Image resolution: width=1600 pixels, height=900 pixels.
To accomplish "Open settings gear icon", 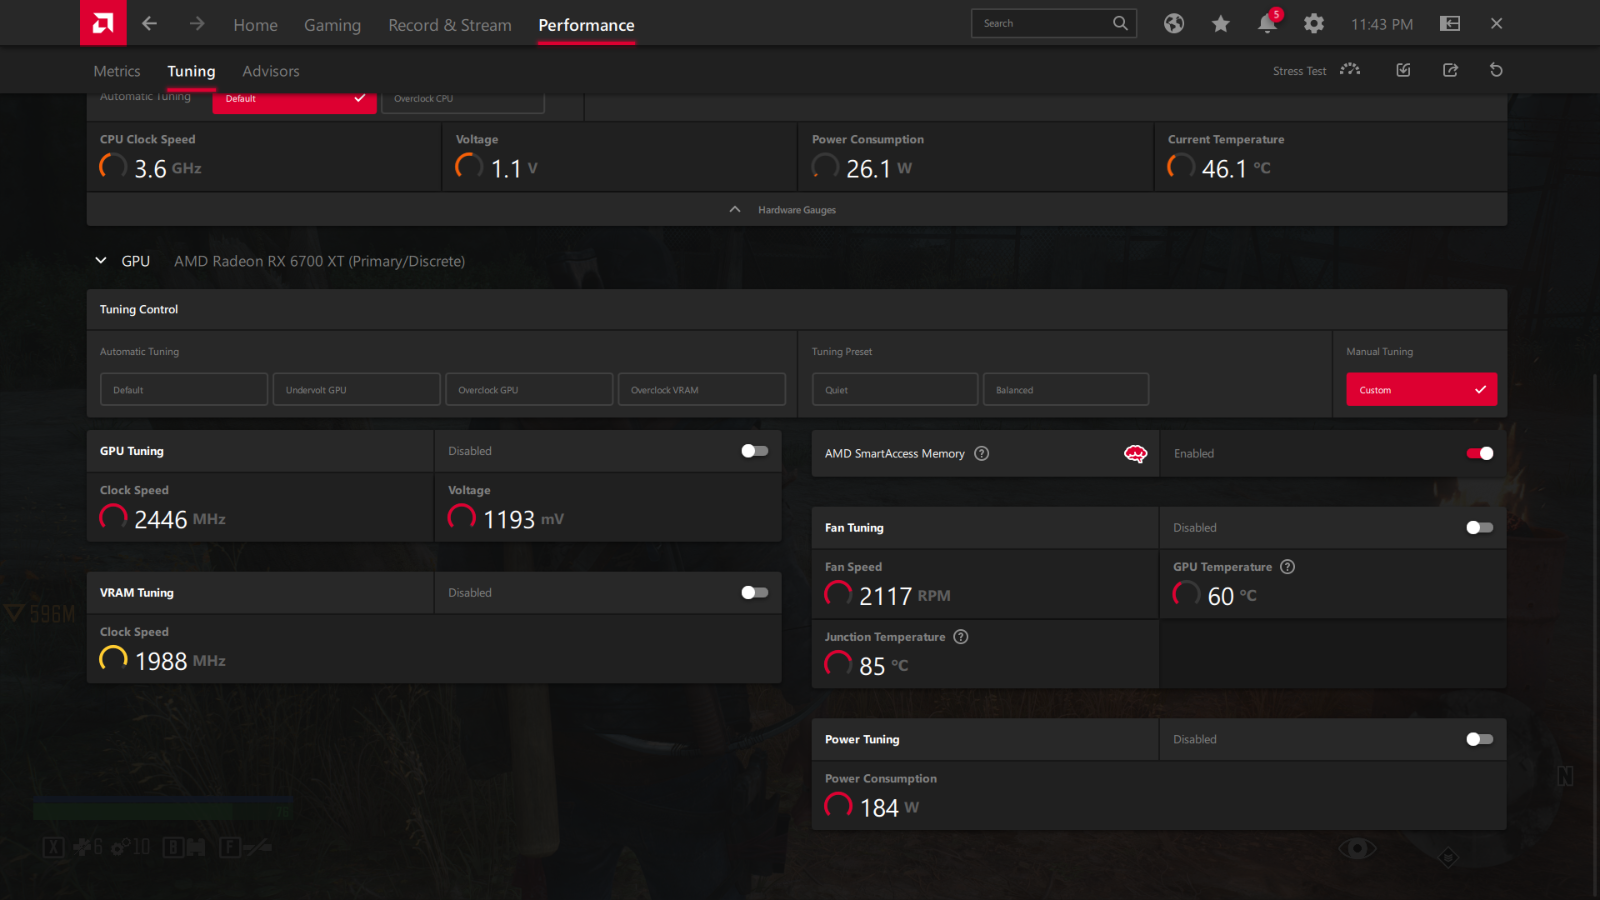I will coord(1314,23).
